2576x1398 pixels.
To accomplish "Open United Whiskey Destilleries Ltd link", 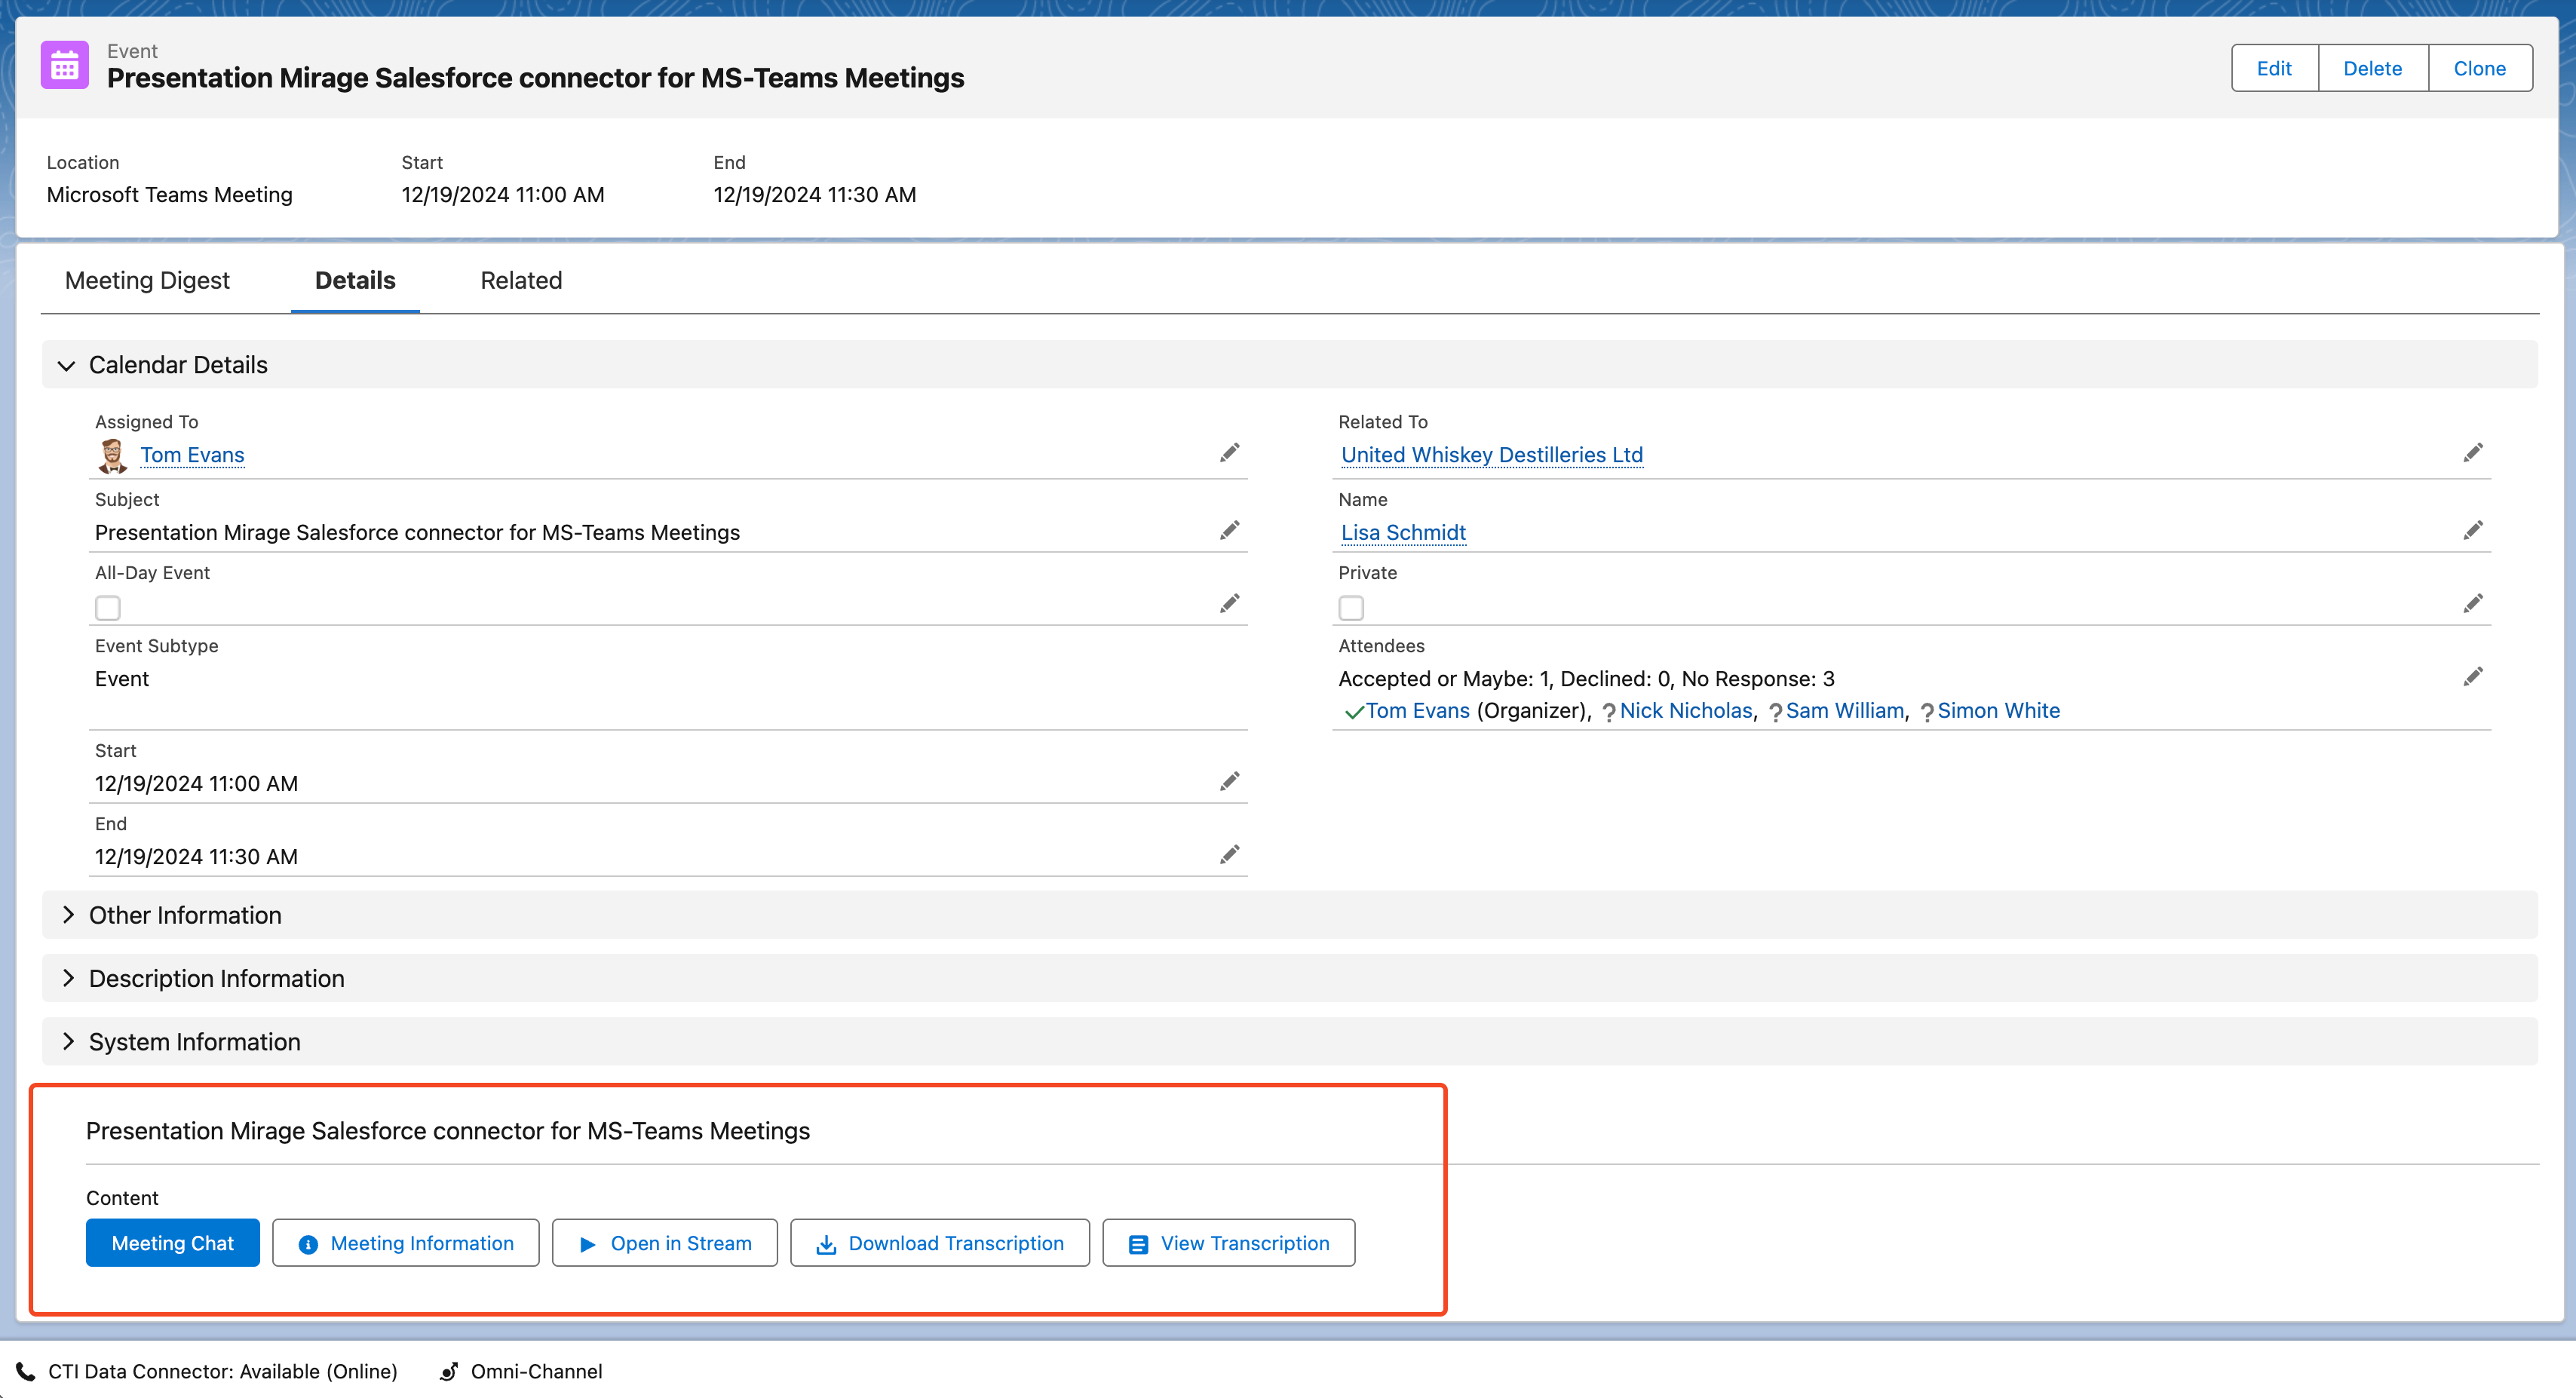I will pyautogui.click(x=1492, y=455).
